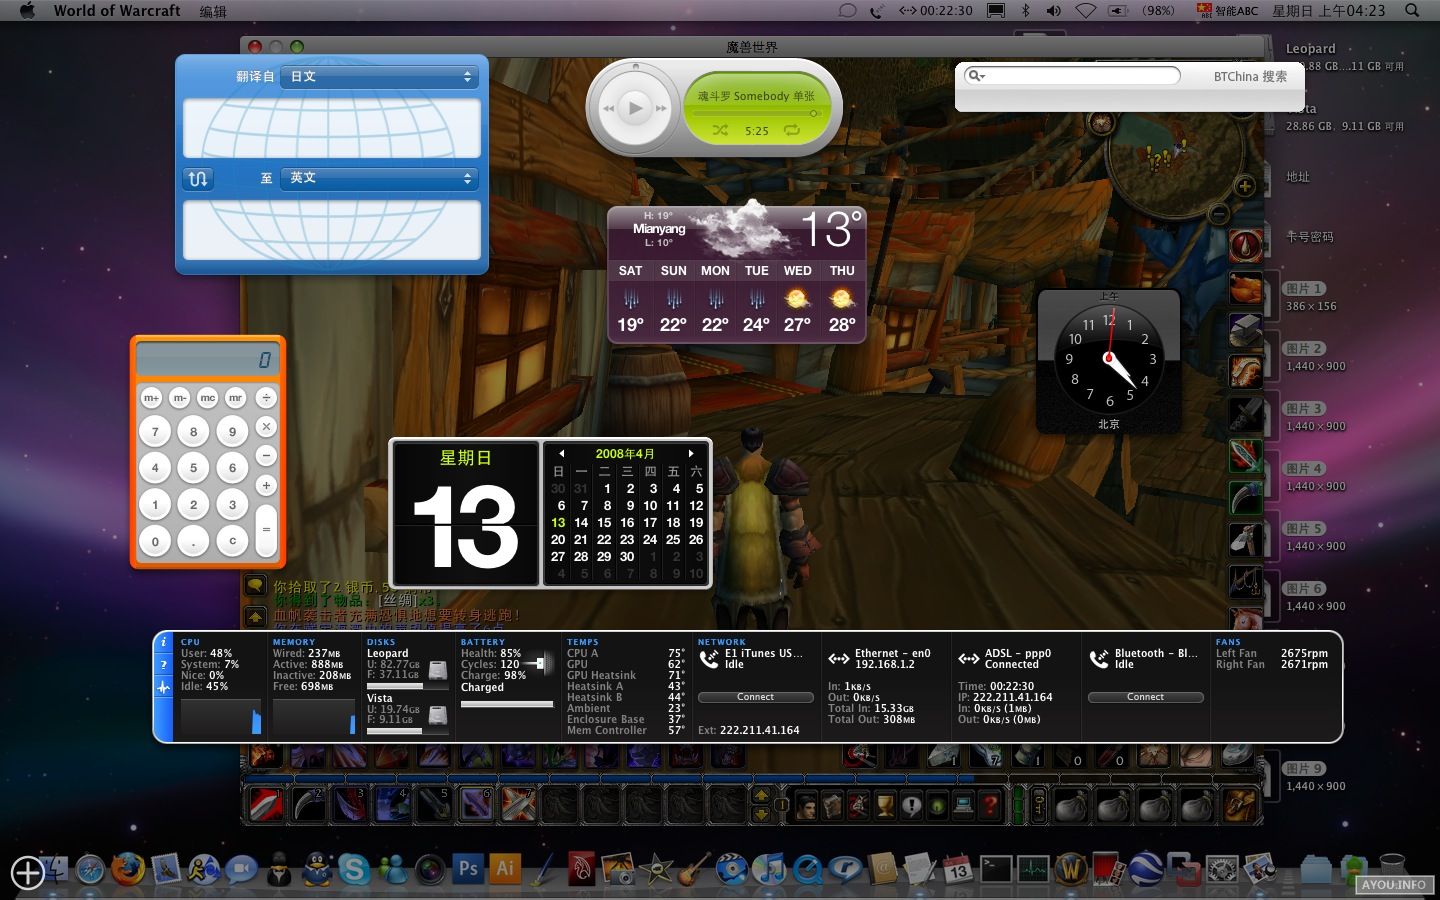Launch Illustrator from the Dock
This screenshot has width=1440, height=900.
(x=505, y=869)
